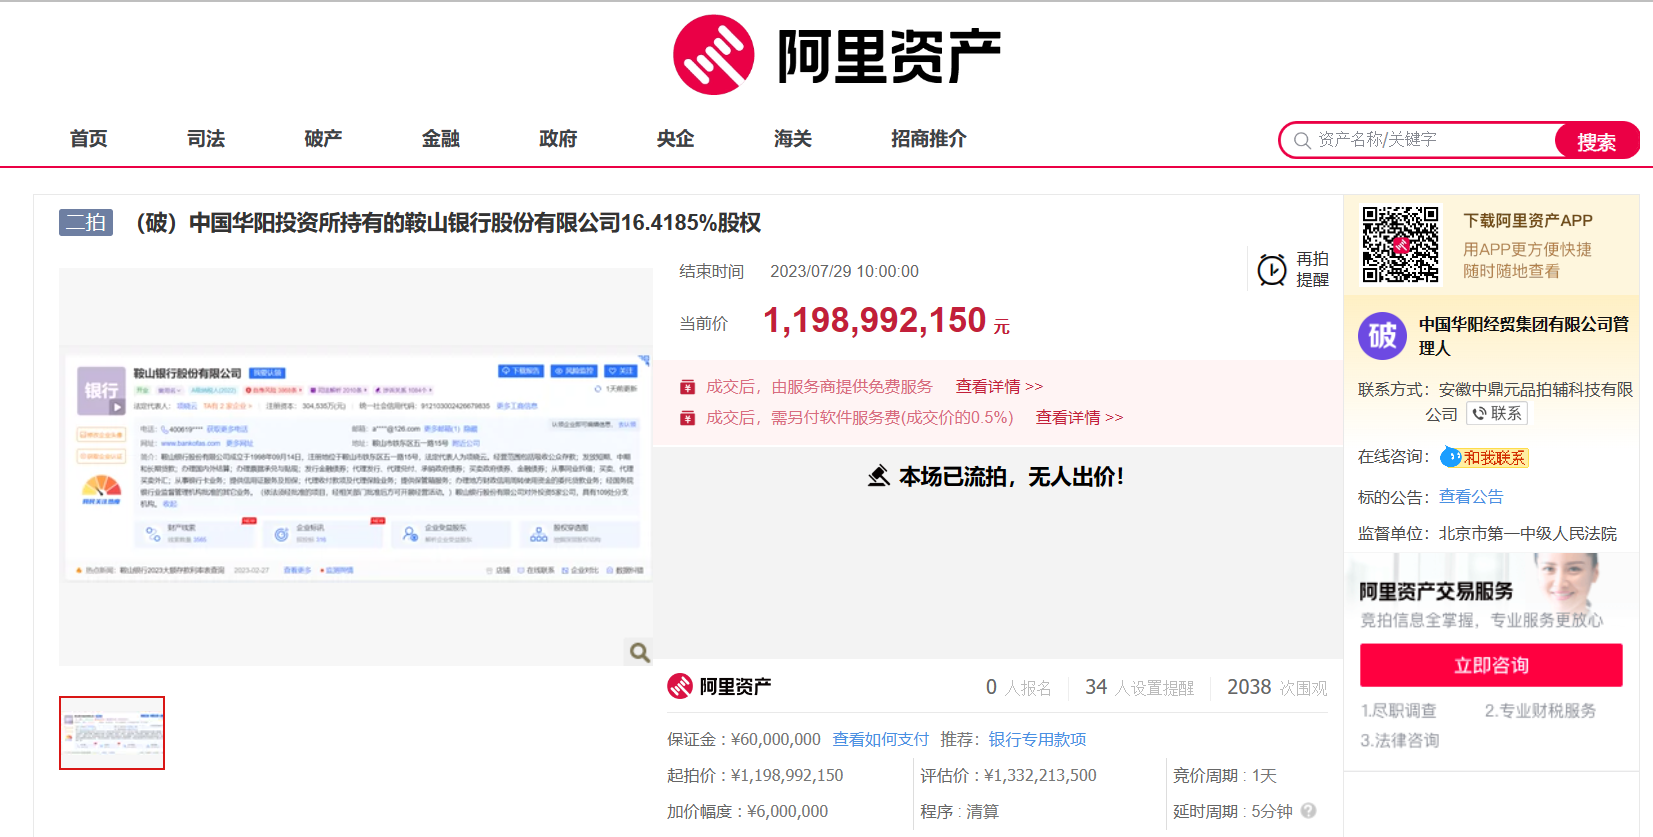Click the QR code for 阿里资产 APP
1653x837 pixels.
pos(1401,245)
